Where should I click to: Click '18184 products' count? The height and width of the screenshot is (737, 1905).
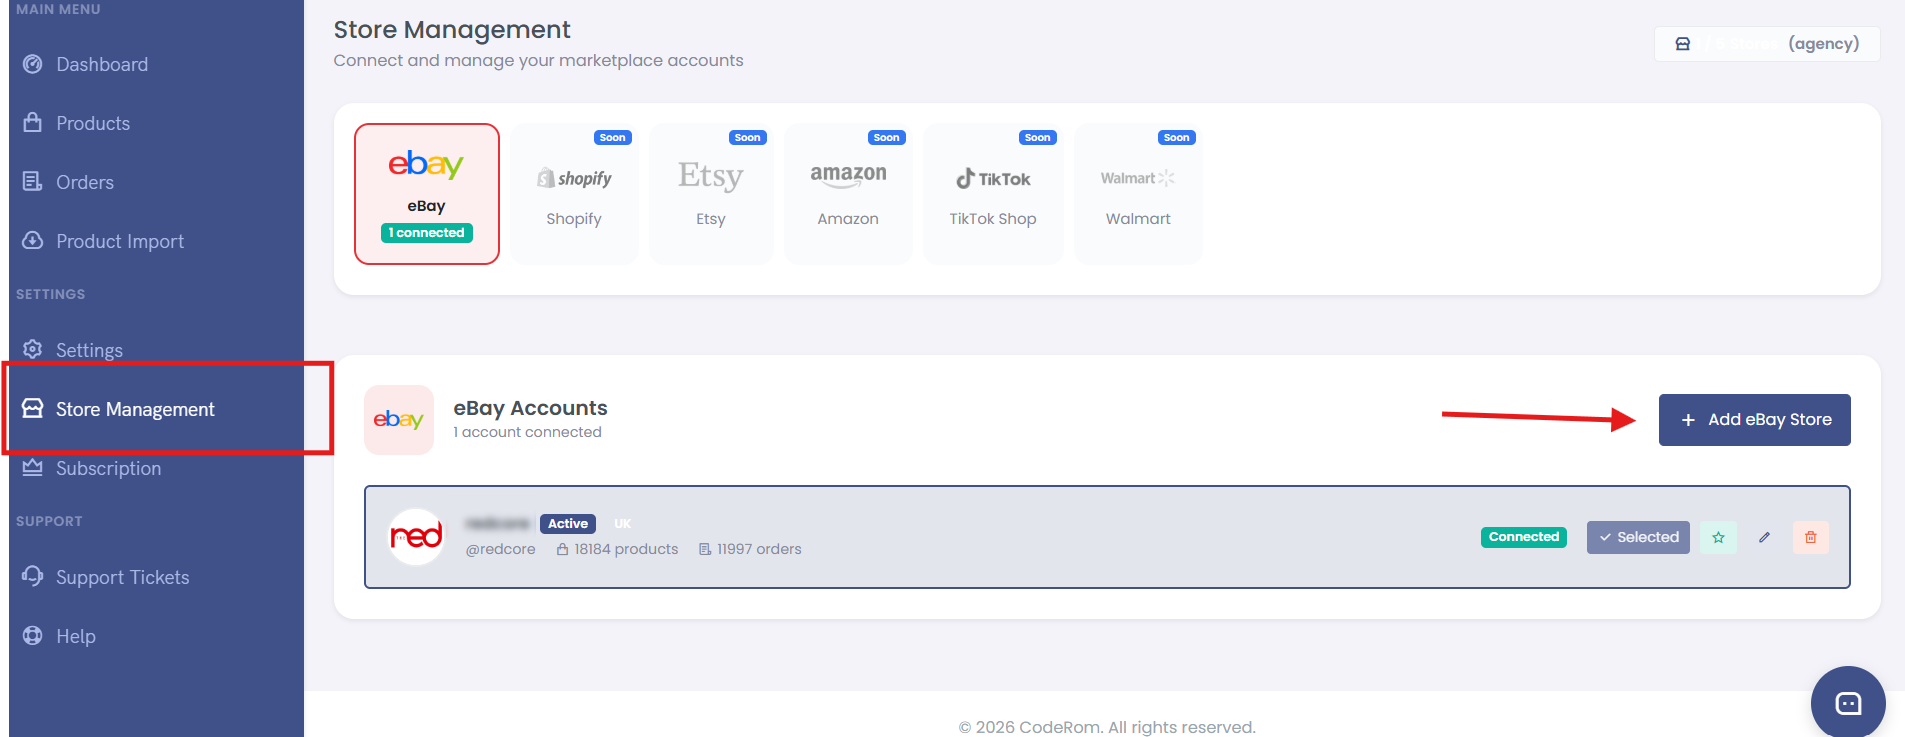[x=617, y=549]
